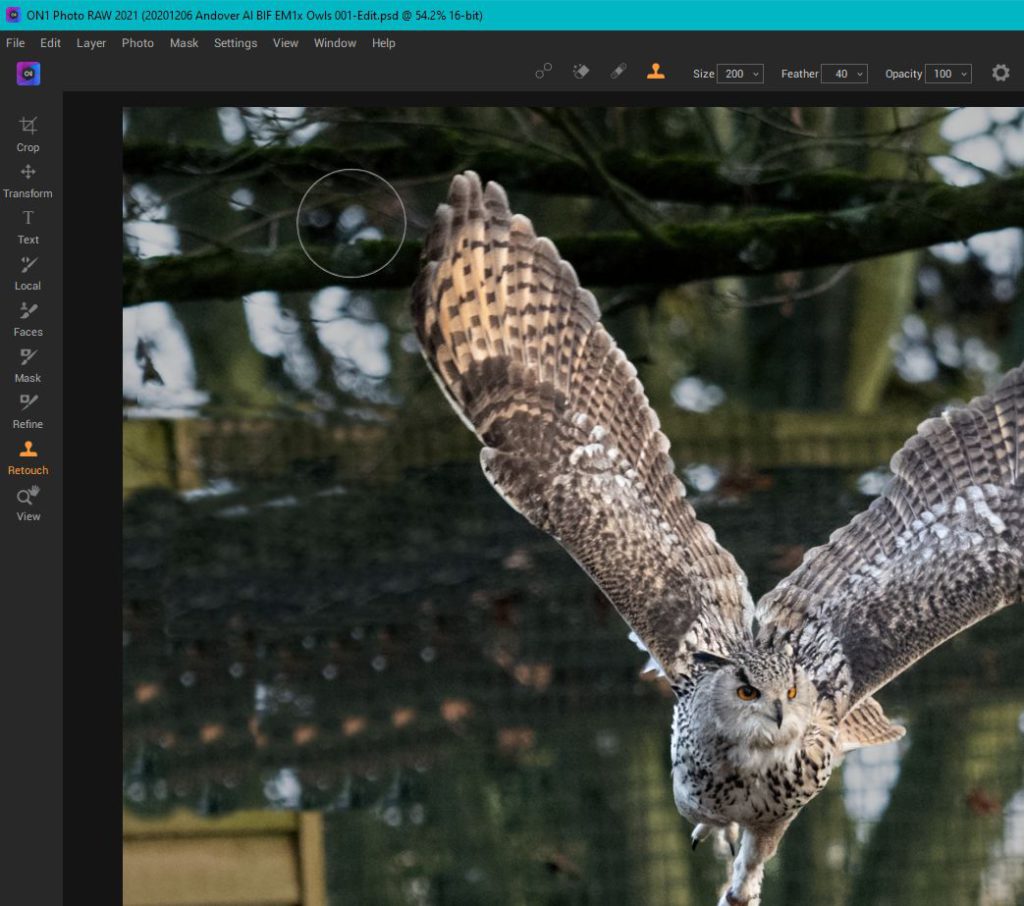The height and width of the screenshot is (906, 1024).
Task: Switch to the Spot Removal tool
Action: (x=543, y=72)
